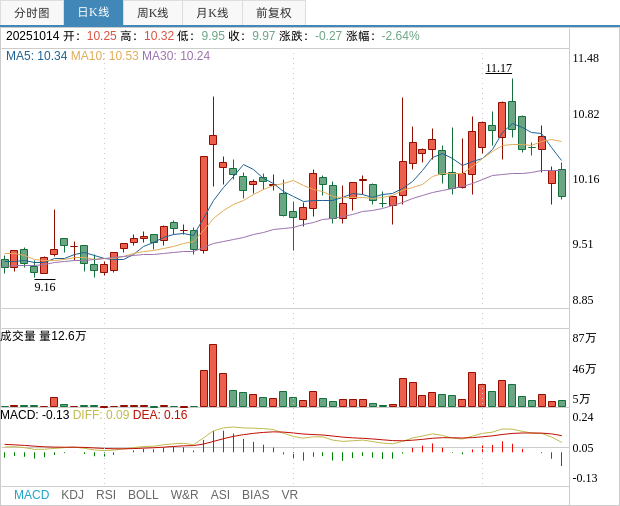Click the 11.48 price axis label

click(x=586, y=59)
